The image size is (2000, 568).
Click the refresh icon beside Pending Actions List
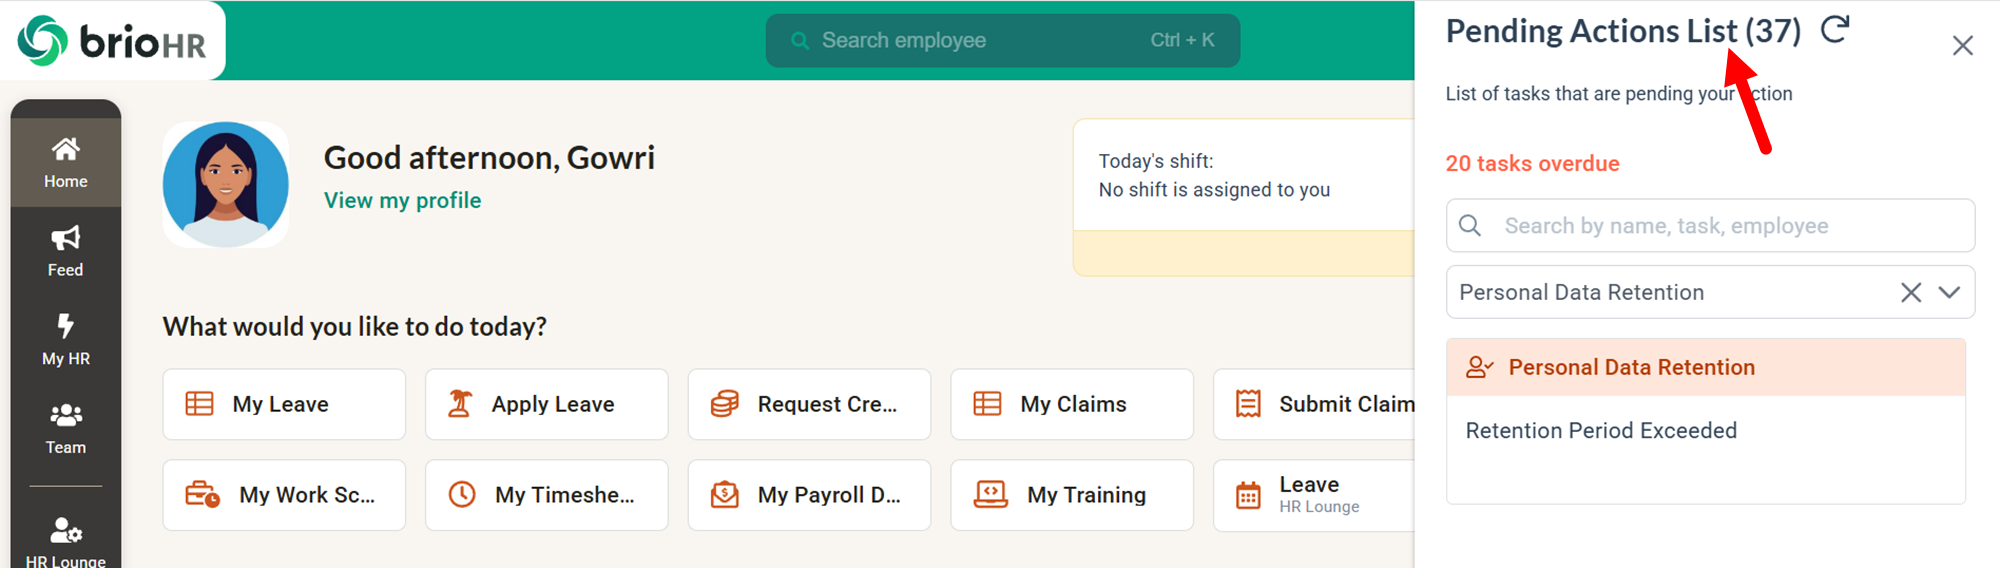coord(1835,30)
